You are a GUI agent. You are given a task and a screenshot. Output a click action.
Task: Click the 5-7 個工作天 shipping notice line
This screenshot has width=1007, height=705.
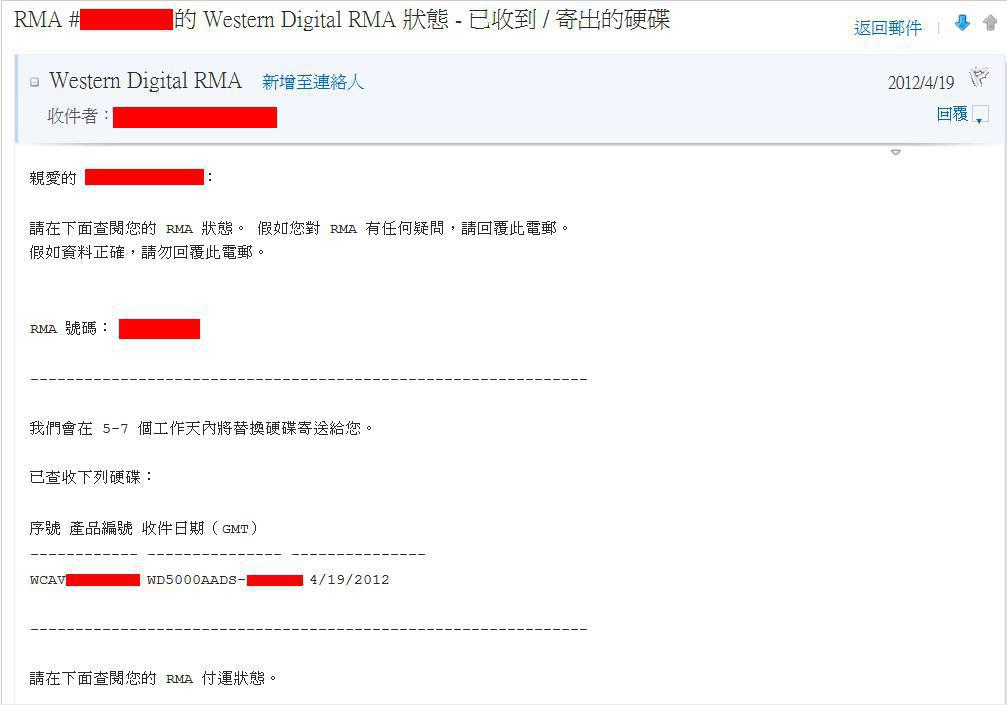(201, 428)
